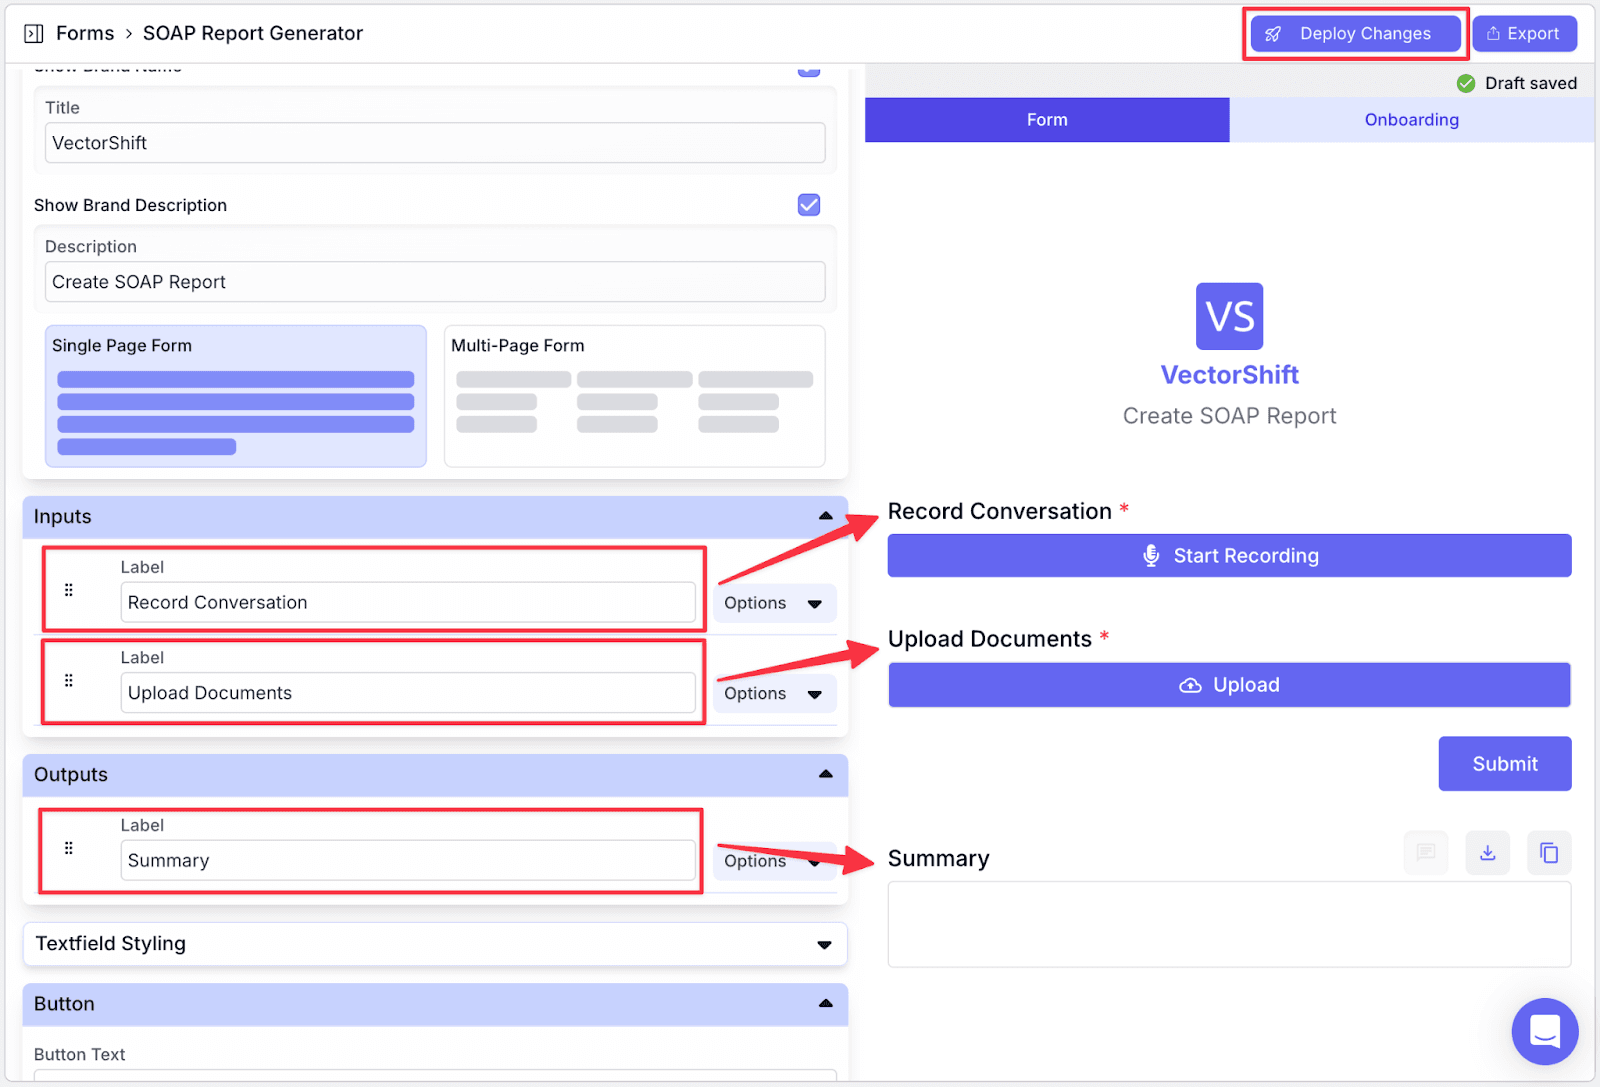Open Options dropdown for Summary output
The width and height of the screenshot is (1600, 1087).
(x=774, y=861)
